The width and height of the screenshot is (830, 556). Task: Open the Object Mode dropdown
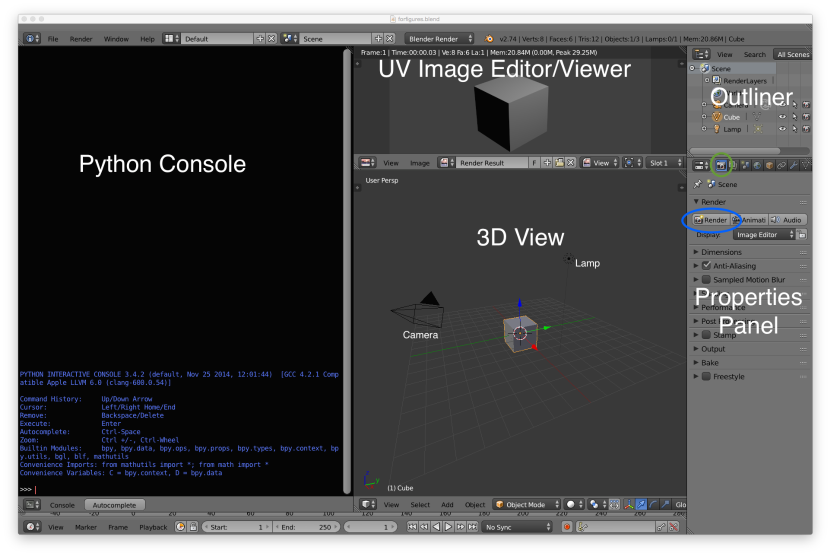coord(527,505)
